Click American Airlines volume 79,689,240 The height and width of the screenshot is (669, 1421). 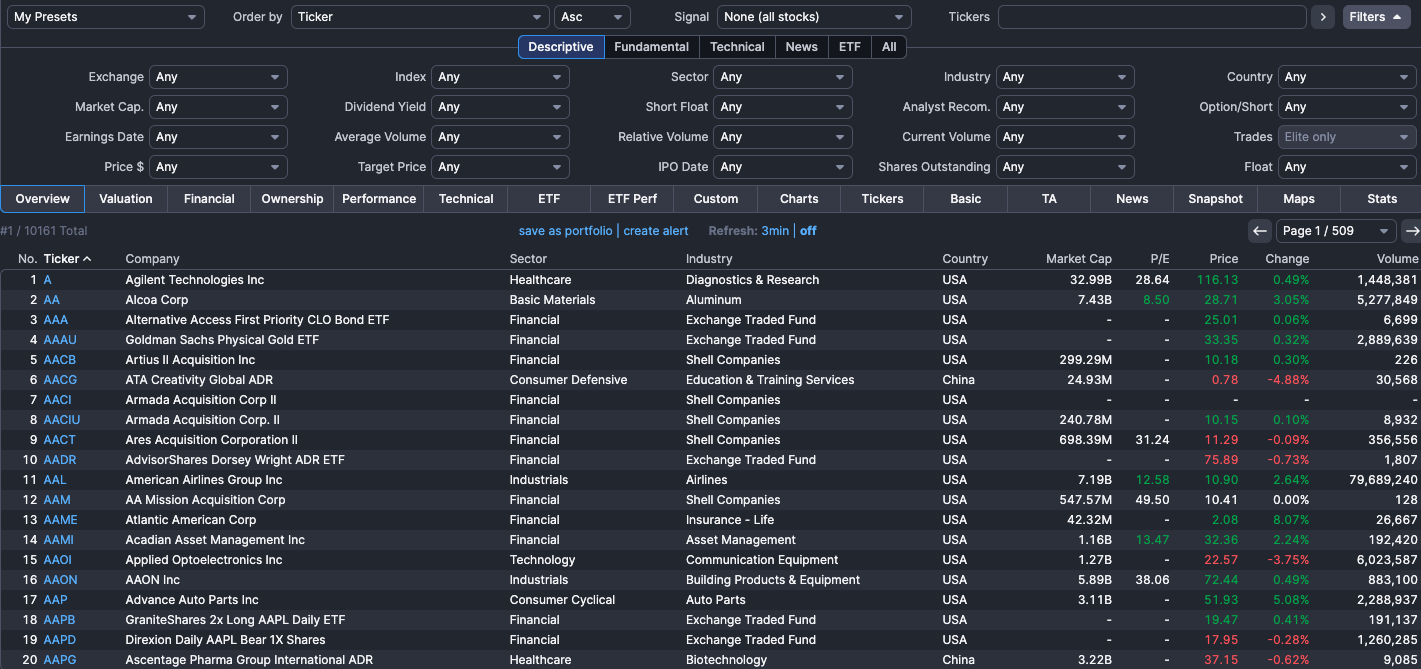coord(1383,480)
